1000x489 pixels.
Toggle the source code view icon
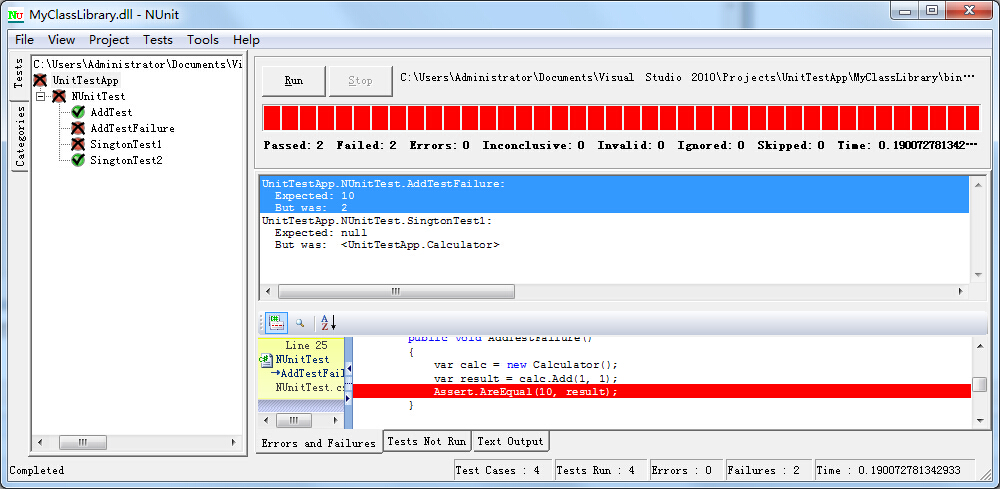(276, 323)
